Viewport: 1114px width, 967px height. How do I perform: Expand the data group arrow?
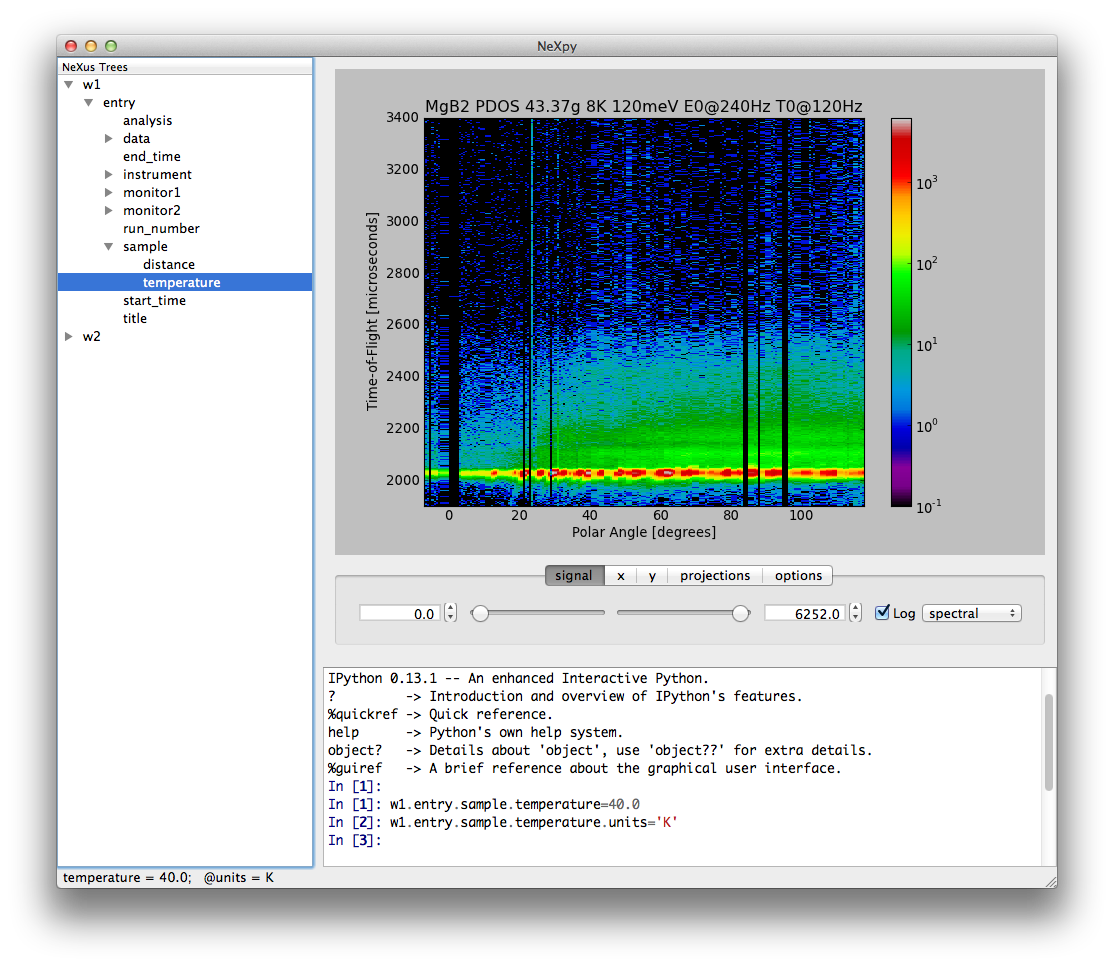tap(109, 139)
